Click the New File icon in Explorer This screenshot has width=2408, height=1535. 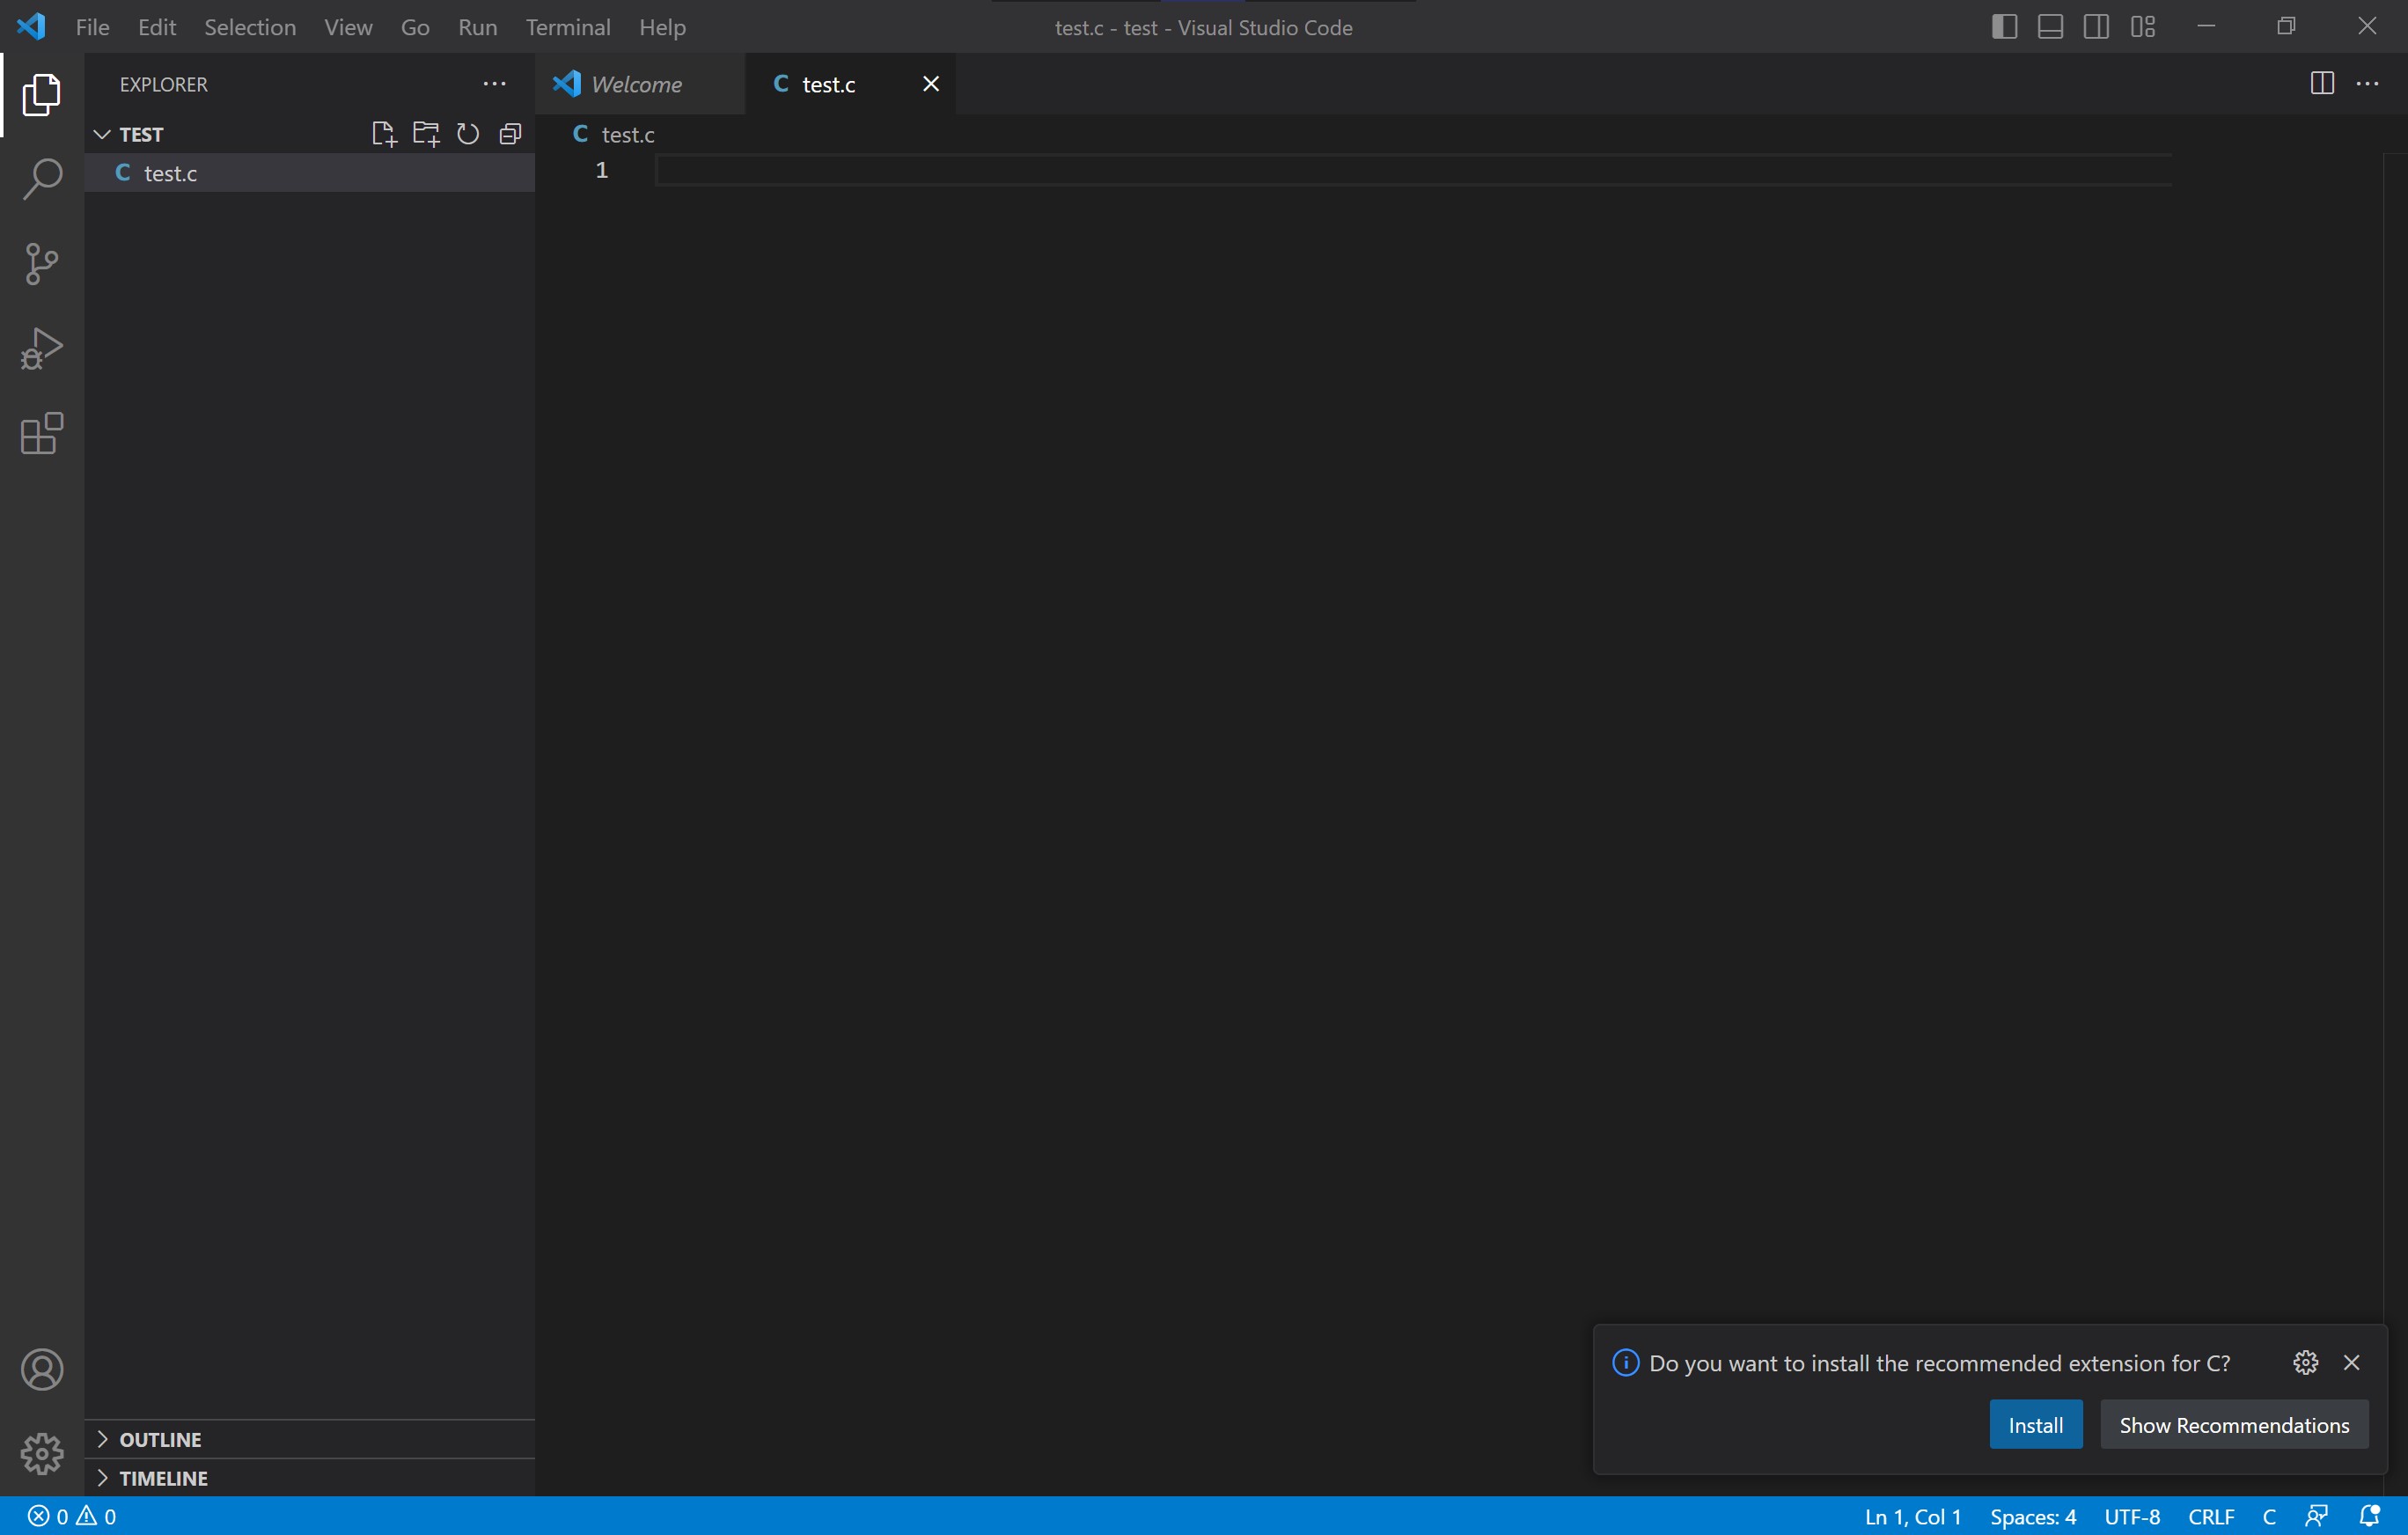(x=384, y=134)
